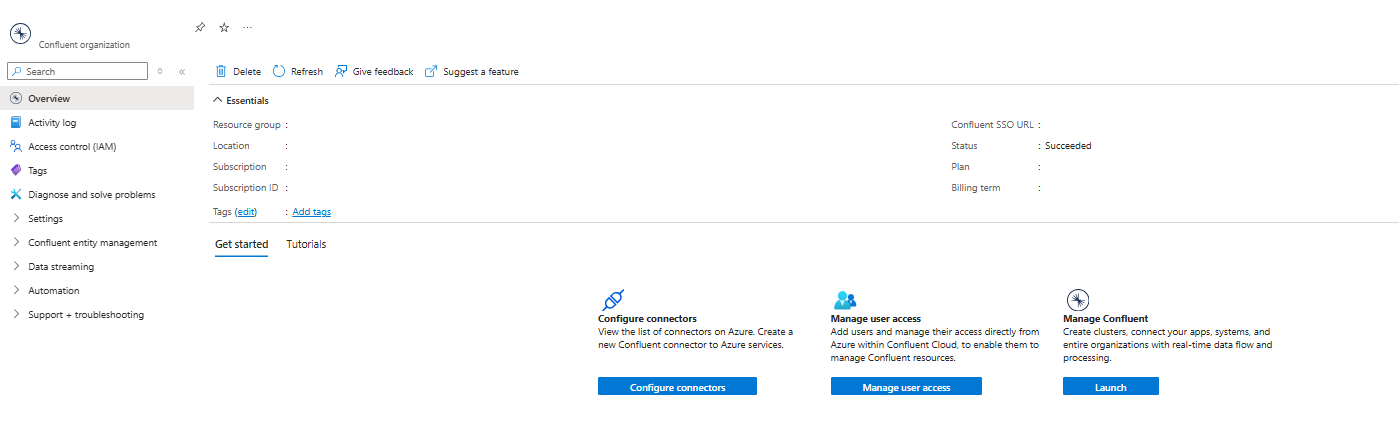Click the Resource group label
The width and height of the screenshot is (1399, 433).
click(247, 125)
